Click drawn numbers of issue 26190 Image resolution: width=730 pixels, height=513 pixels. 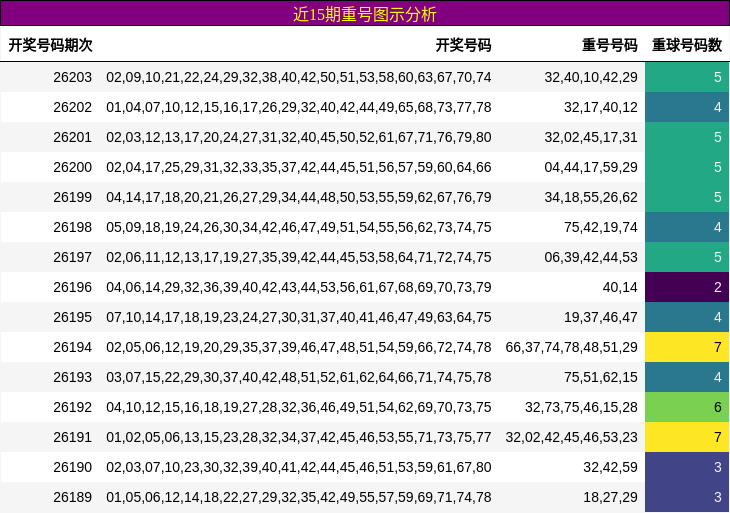(299, 467)
